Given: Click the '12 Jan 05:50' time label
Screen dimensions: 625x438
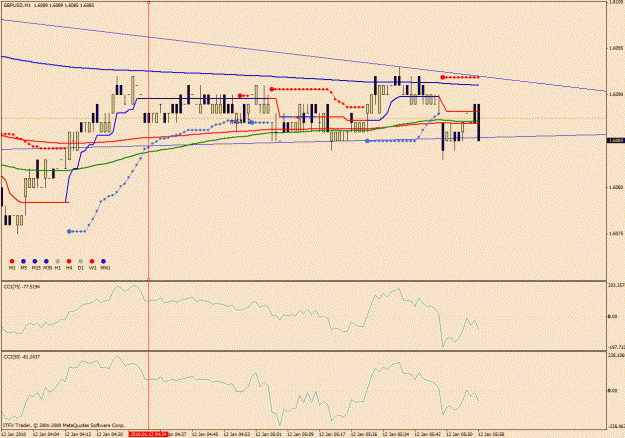Looking at the screenshot, I should (x=460, y=434).
